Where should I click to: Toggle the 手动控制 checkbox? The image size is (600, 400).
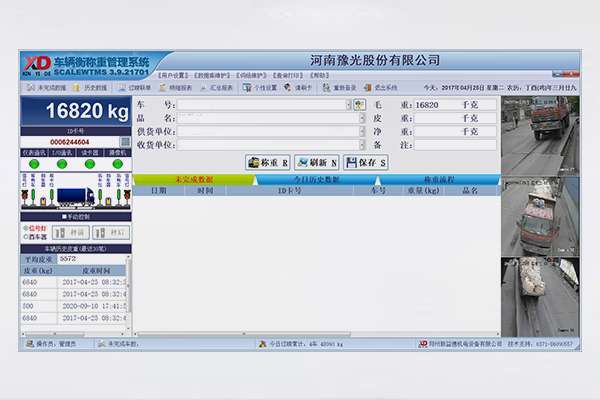click(x=64, y=217)
